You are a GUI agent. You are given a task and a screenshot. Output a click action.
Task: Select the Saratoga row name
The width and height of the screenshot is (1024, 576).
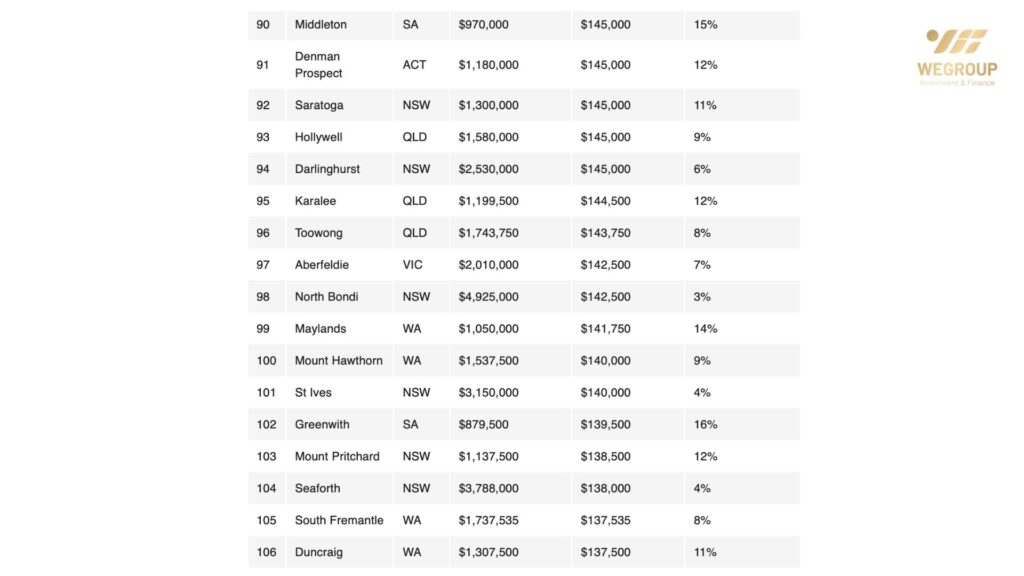pyautogui.click(x=320, y=105)
